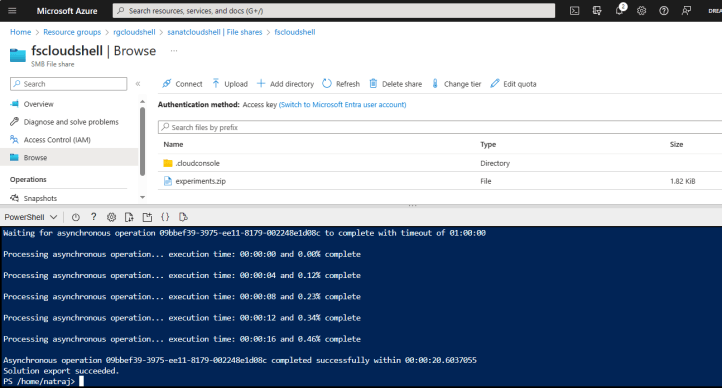Open portal settings gear in header
Viewport: 722px width, 388px height.
pyautogui.click(x=641, y=11)
